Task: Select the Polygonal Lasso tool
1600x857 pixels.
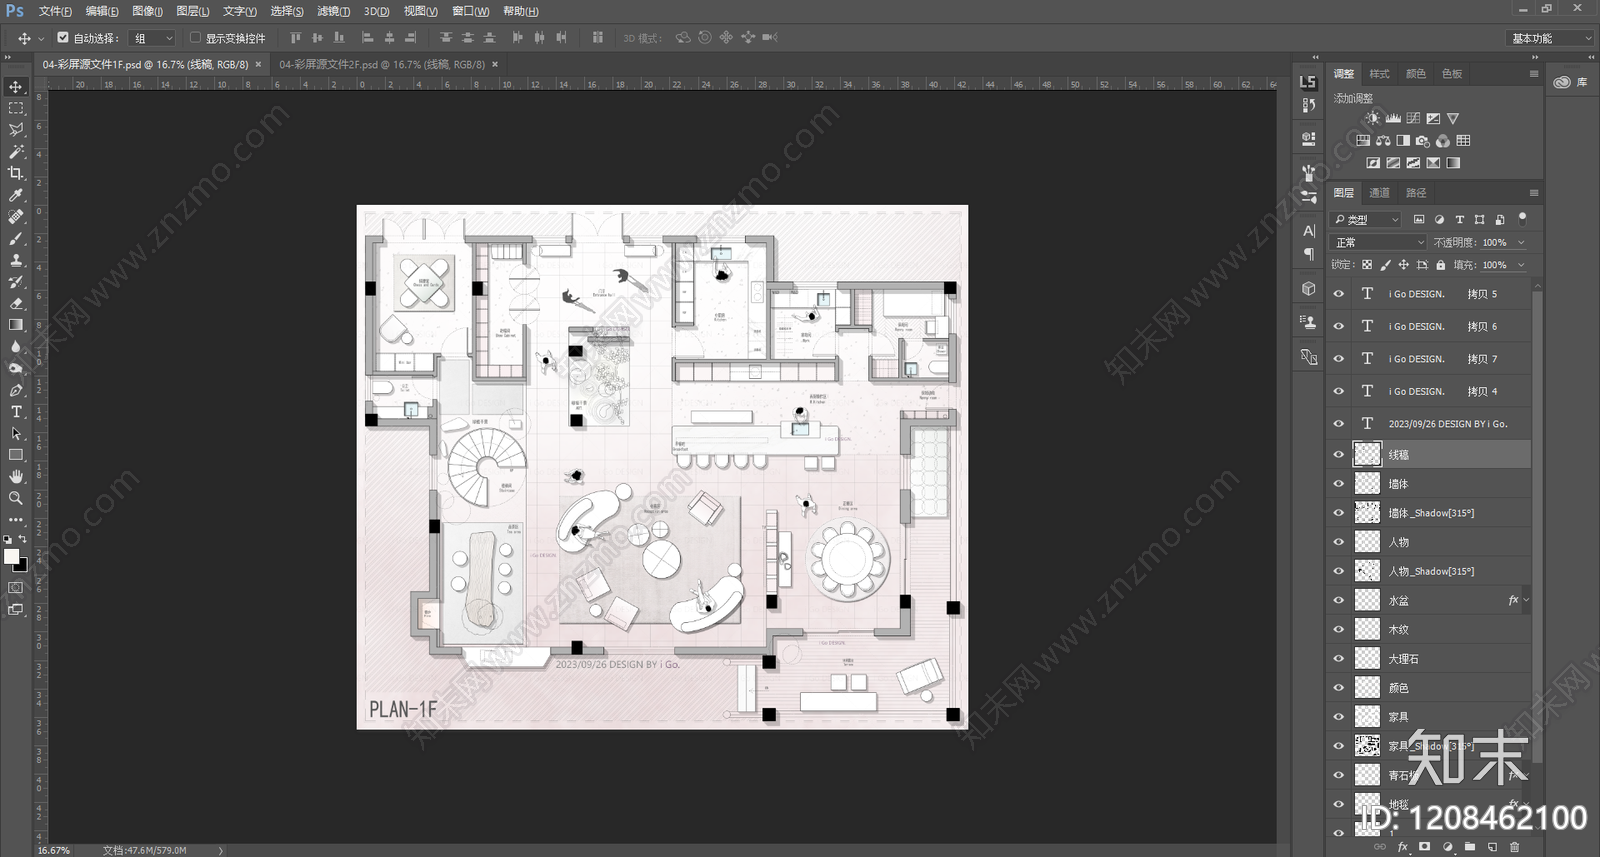Action: [x=16, y=130]
